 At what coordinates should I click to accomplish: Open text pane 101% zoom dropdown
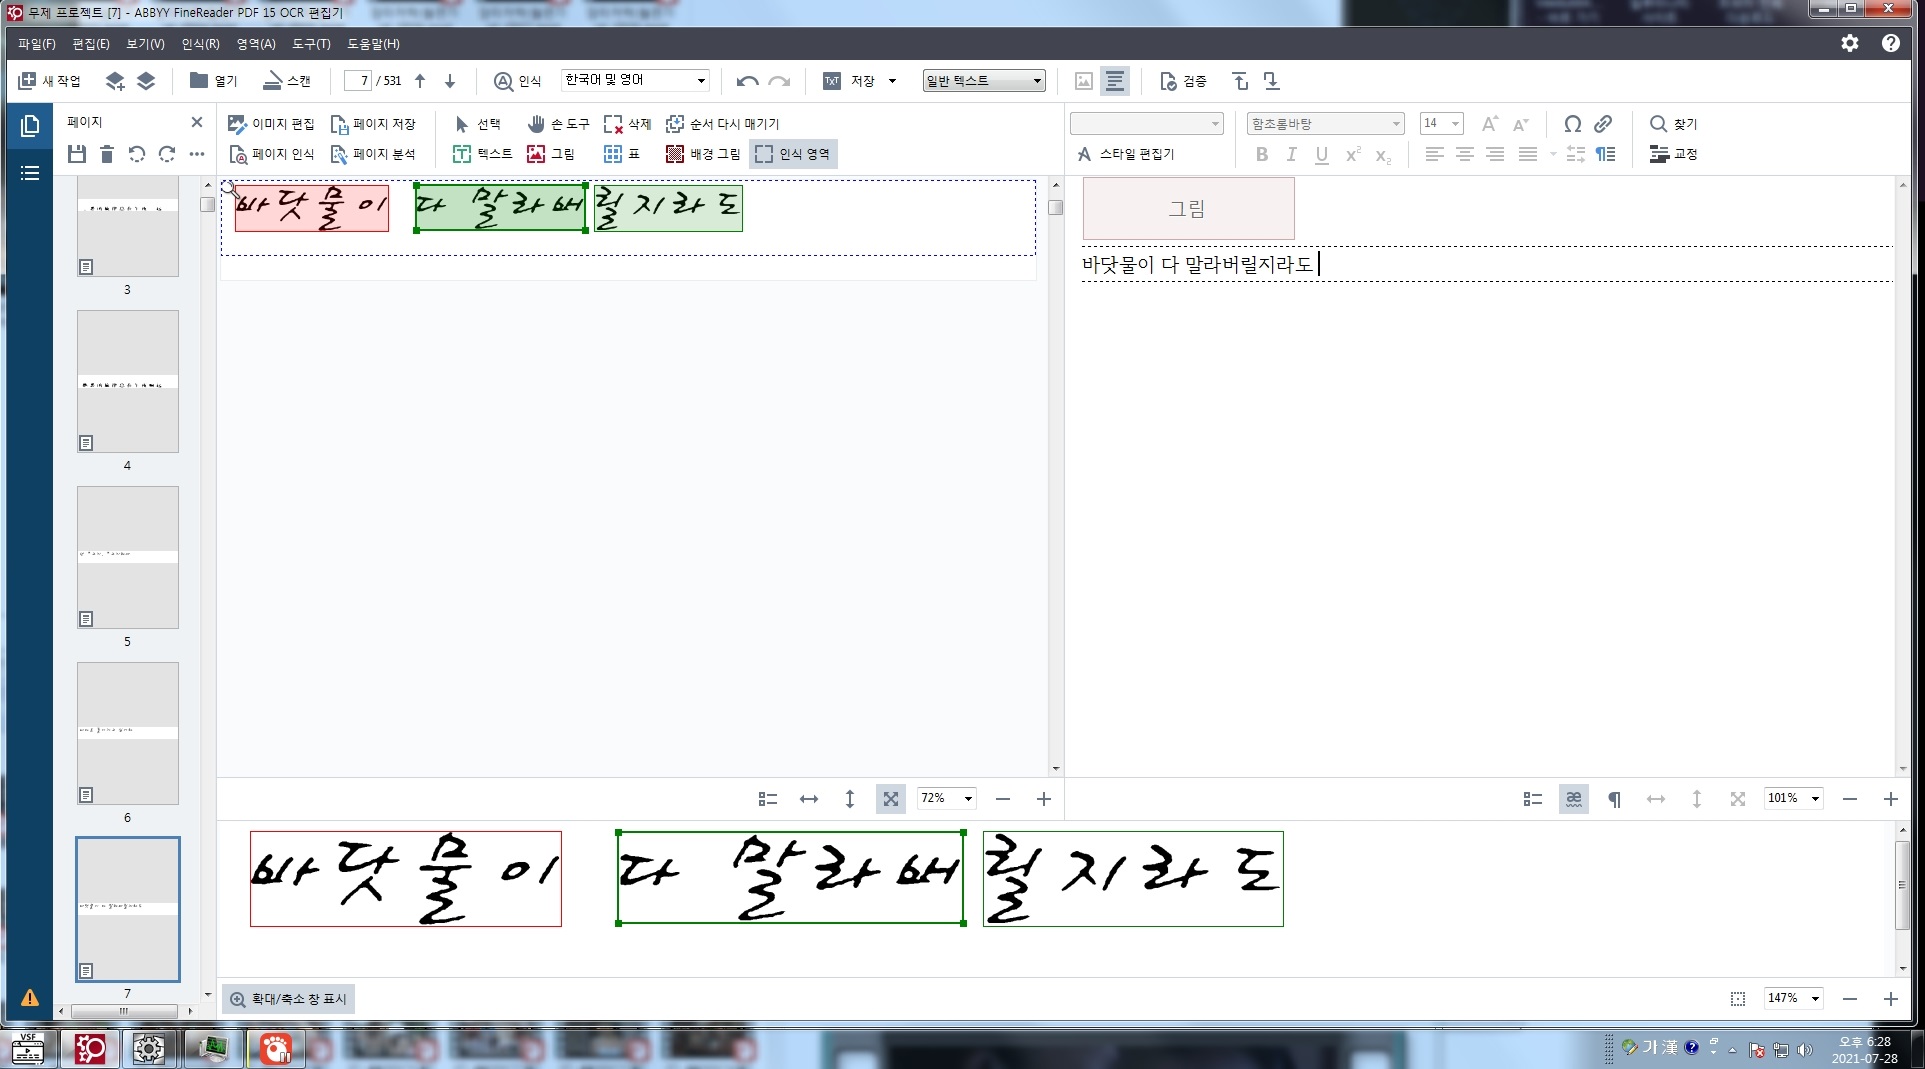coord(1815,799)
